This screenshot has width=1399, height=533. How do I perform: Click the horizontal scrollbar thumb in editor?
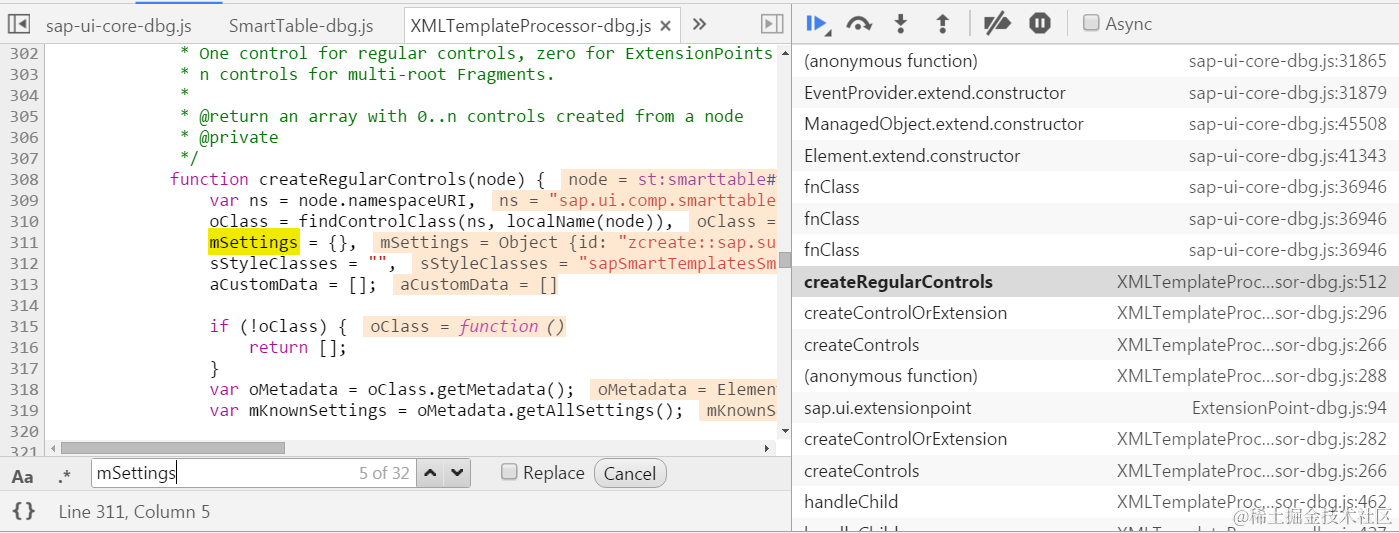click(x=172, y=447)
